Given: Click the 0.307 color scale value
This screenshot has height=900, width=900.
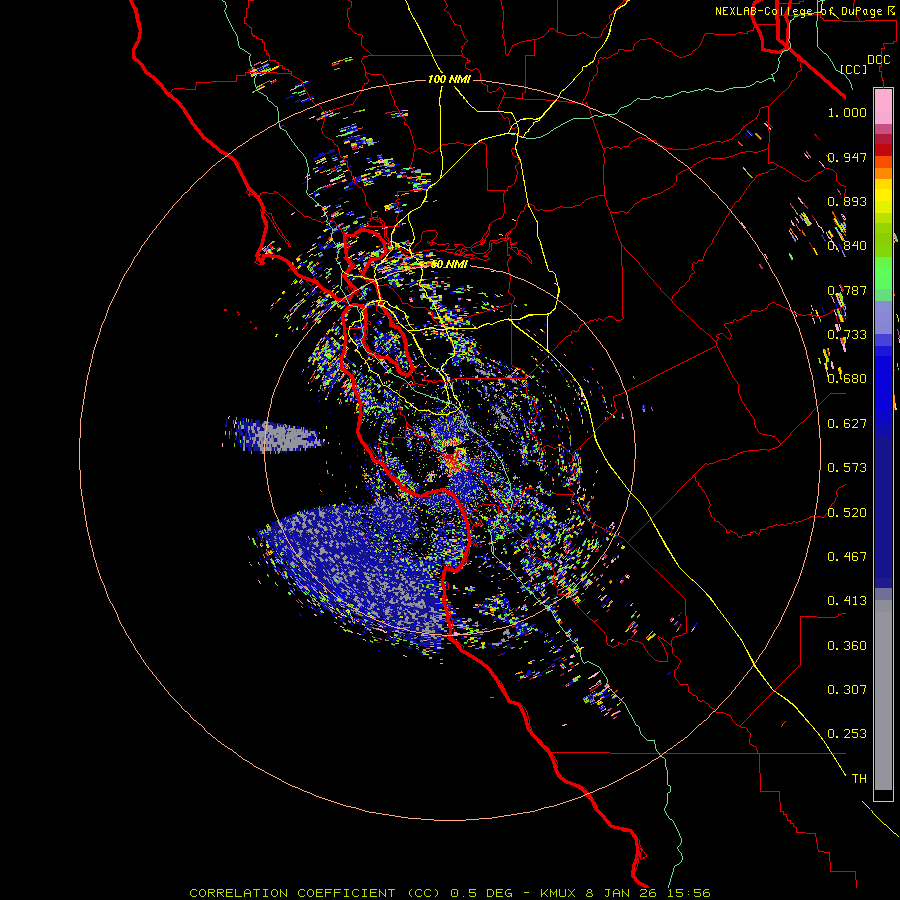Looking at the screenshot, I should [x=847, y=690].
